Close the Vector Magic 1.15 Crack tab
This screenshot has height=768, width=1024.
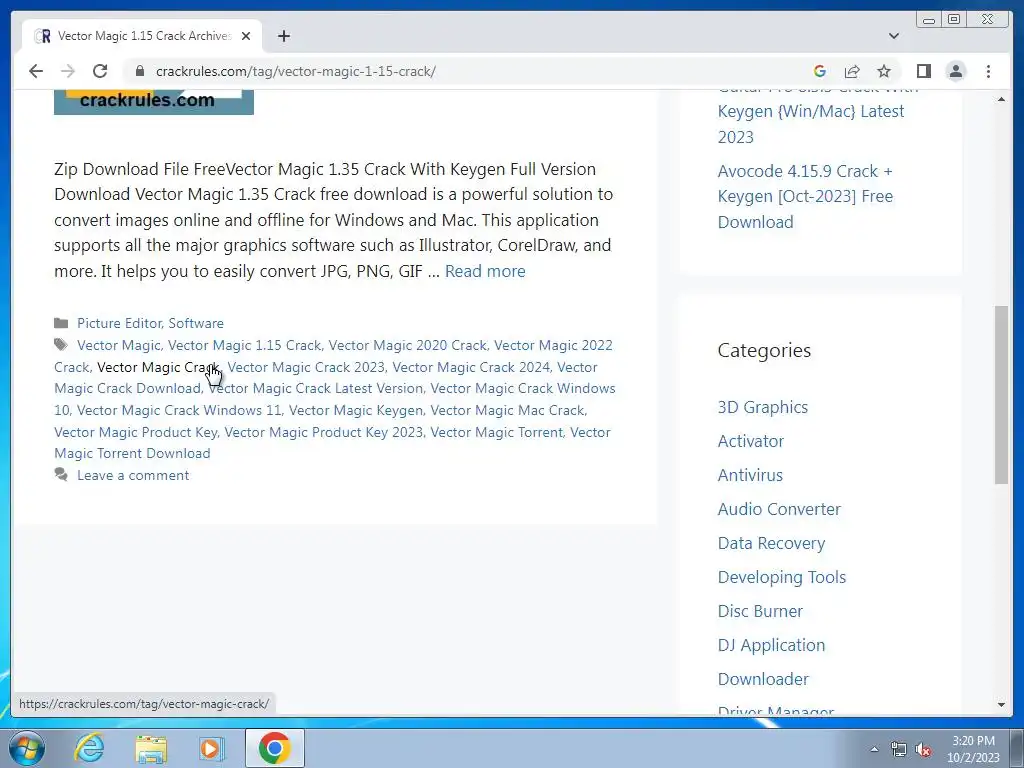pos(246,36)
